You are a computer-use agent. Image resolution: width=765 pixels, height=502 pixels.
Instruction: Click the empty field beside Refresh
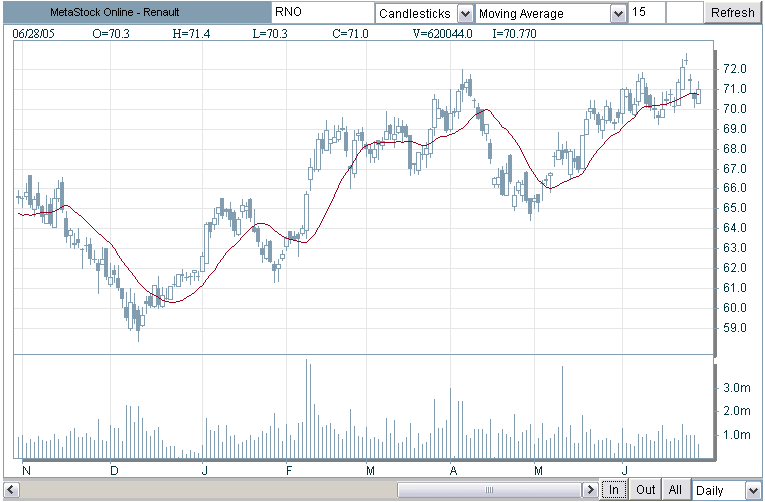pos(684,13)
